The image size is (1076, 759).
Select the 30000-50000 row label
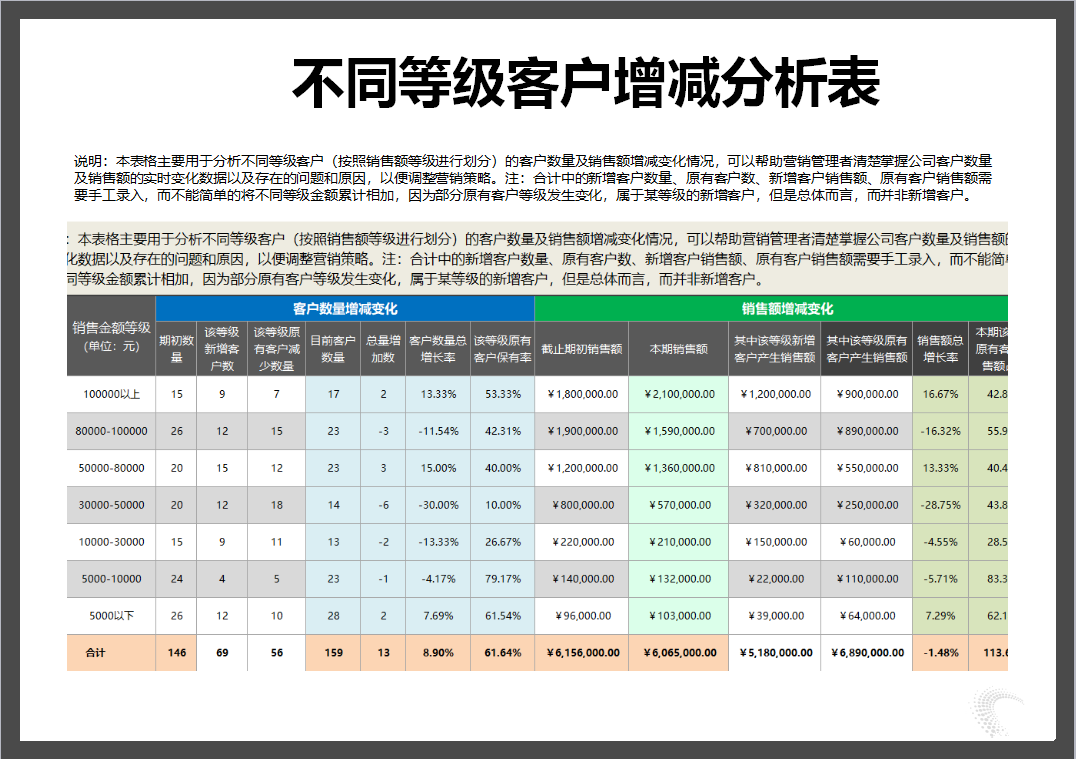click(x=111, y=505)
